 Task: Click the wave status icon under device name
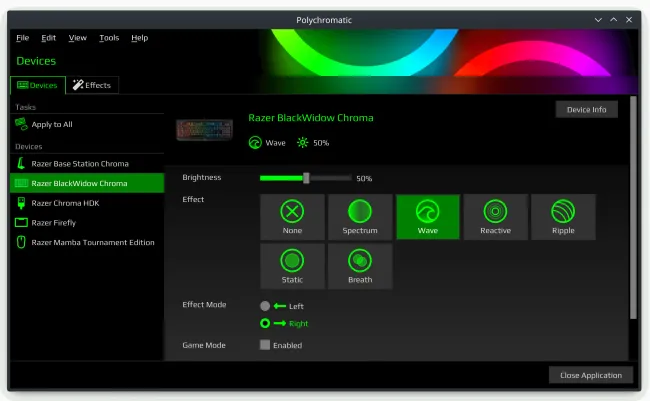click(x=255, y=143)
